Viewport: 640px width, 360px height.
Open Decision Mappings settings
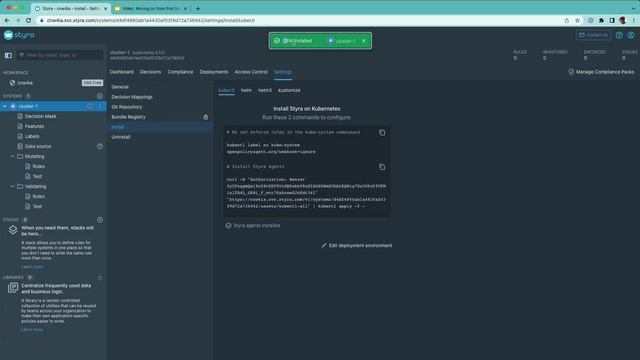pyautogui.click(x=132, y=97)
